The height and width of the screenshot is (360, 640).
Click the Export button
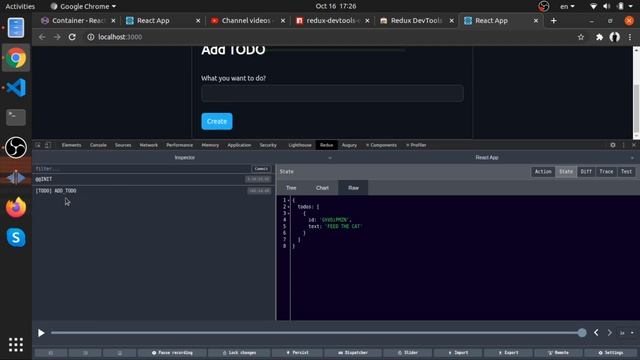coord(509,353)
